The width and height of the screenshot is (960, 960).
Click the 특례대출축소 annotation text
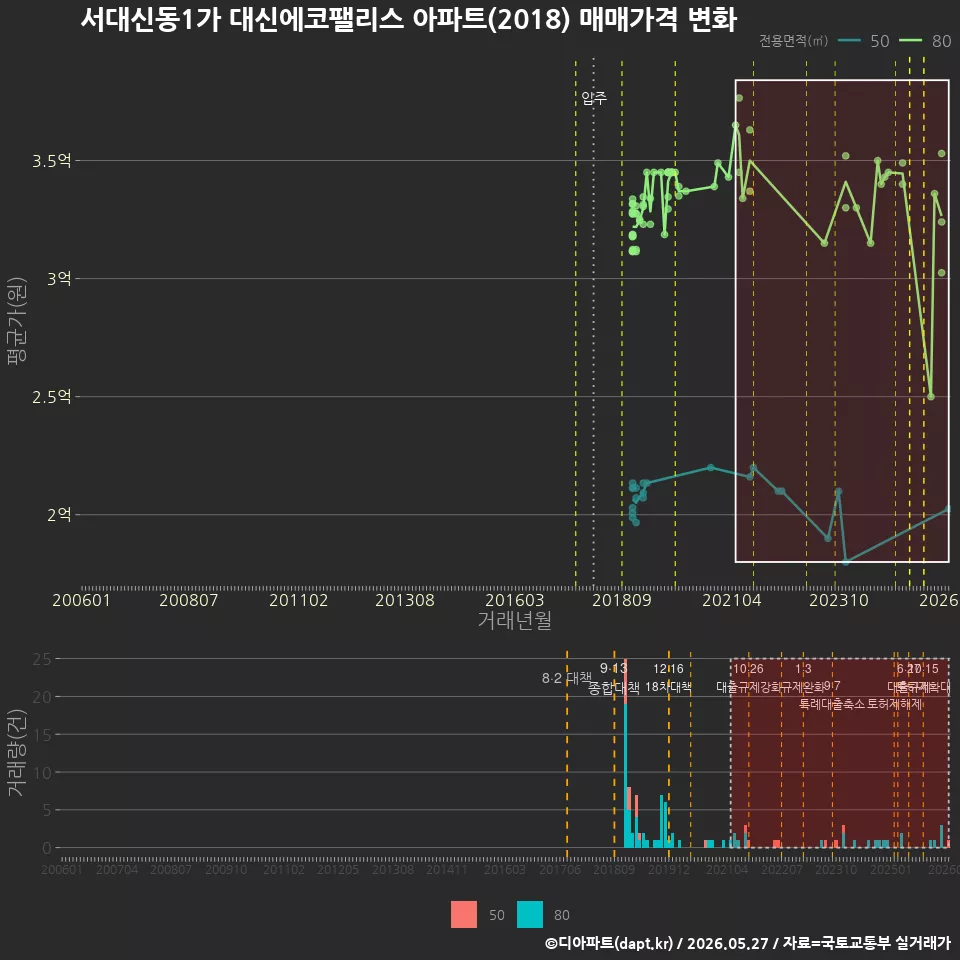pyautogui.click(x=832, y=704)
